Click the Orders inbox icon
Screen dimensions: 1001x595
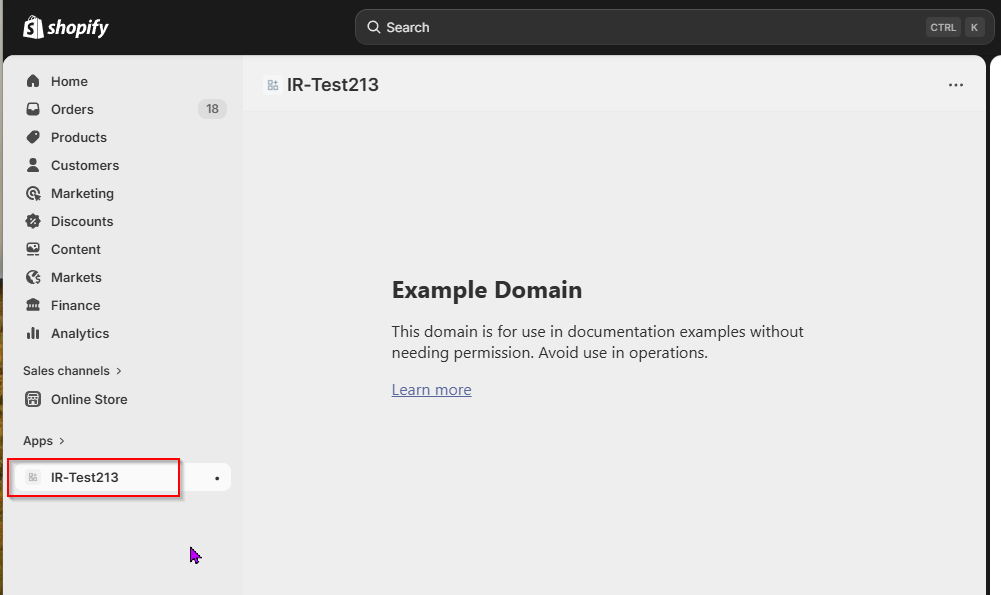tap(33, 109)
